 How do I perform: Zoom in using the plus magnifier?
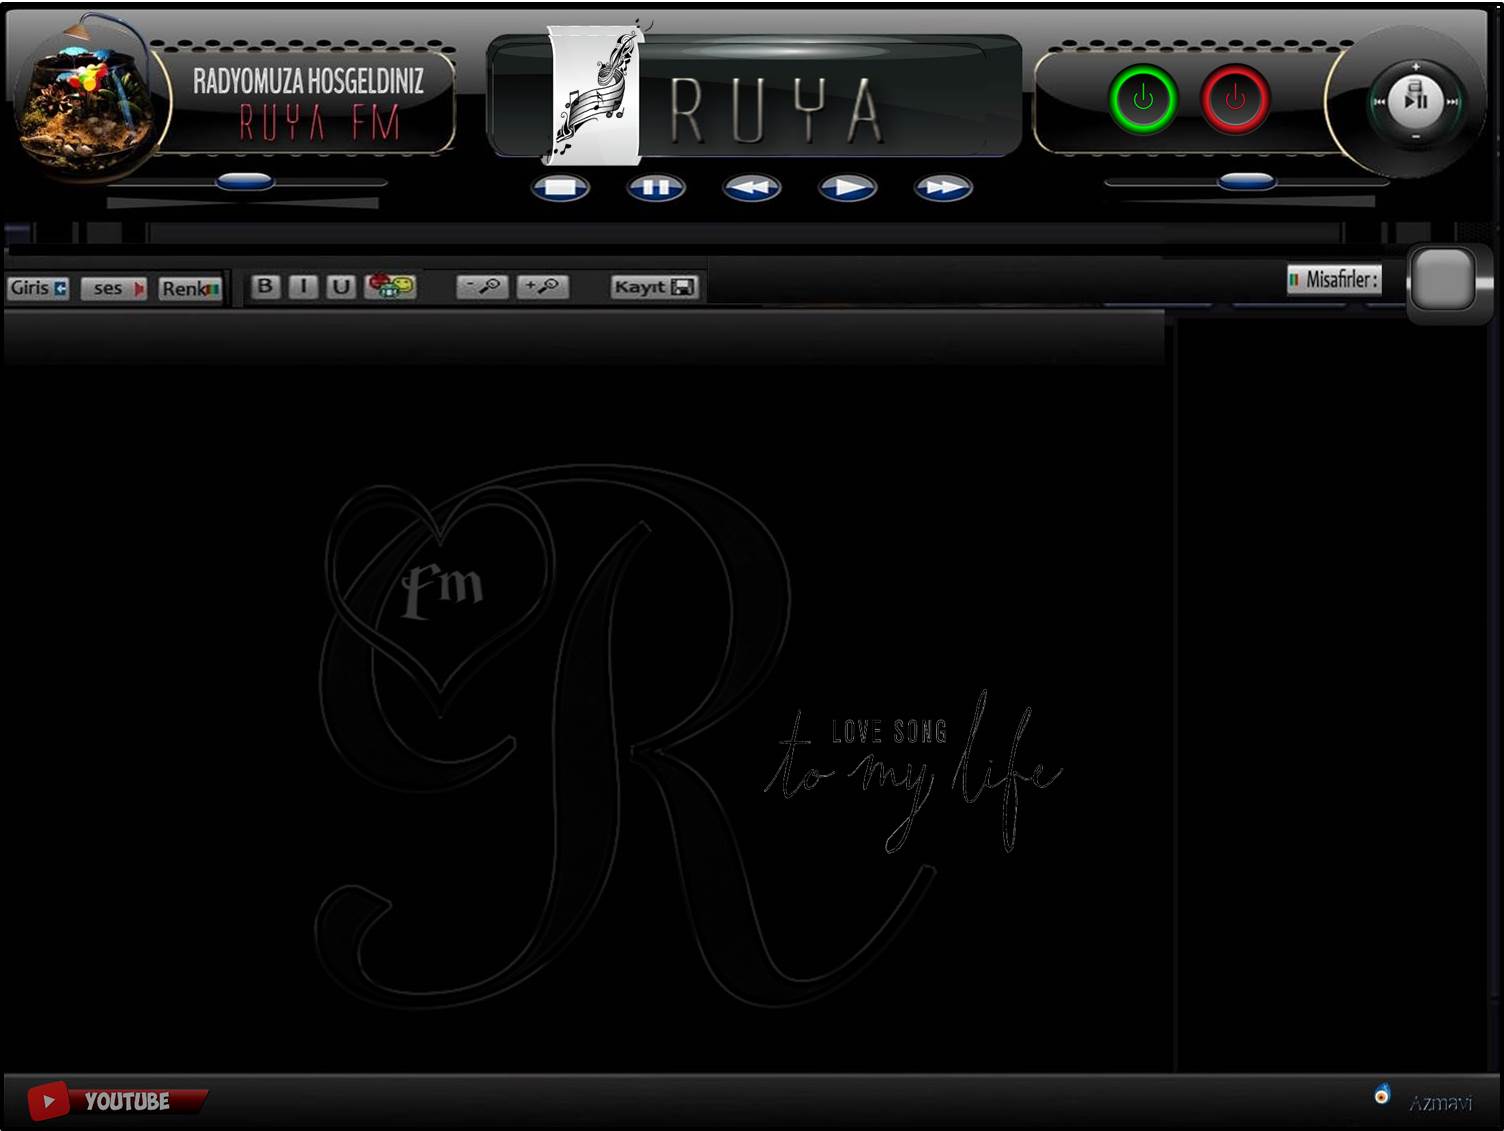pos(542,286)
